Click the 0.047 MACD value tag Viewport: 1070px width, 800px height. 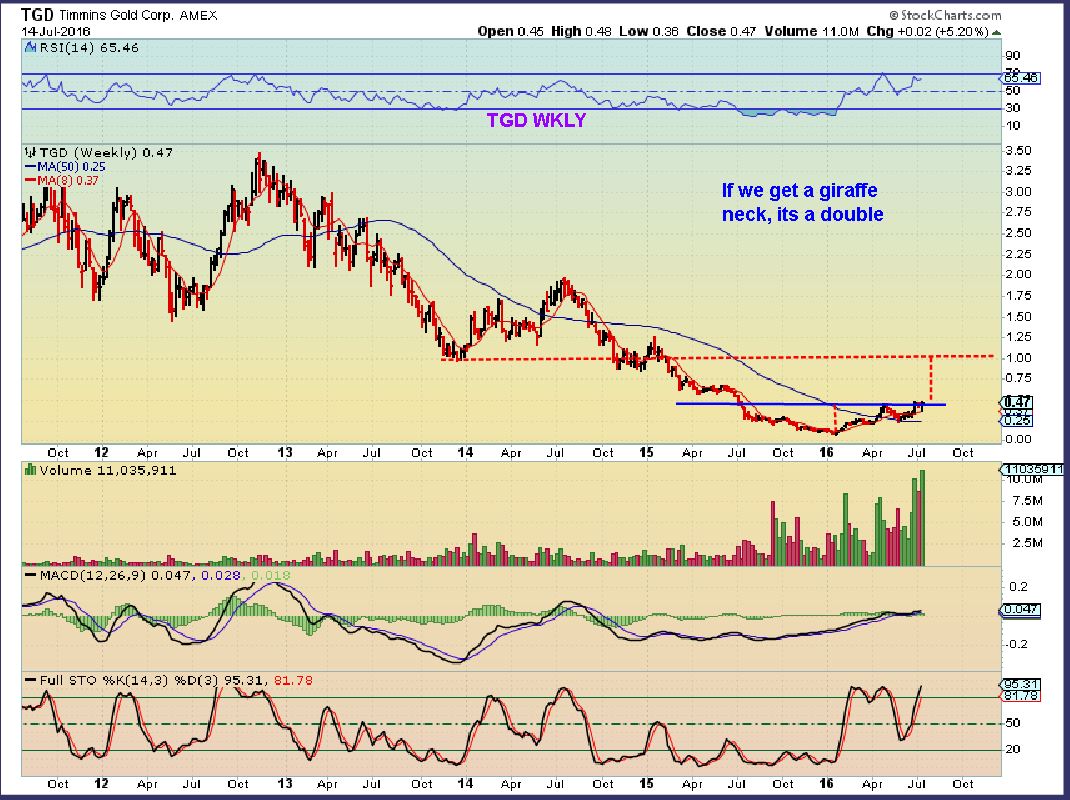1021,610
